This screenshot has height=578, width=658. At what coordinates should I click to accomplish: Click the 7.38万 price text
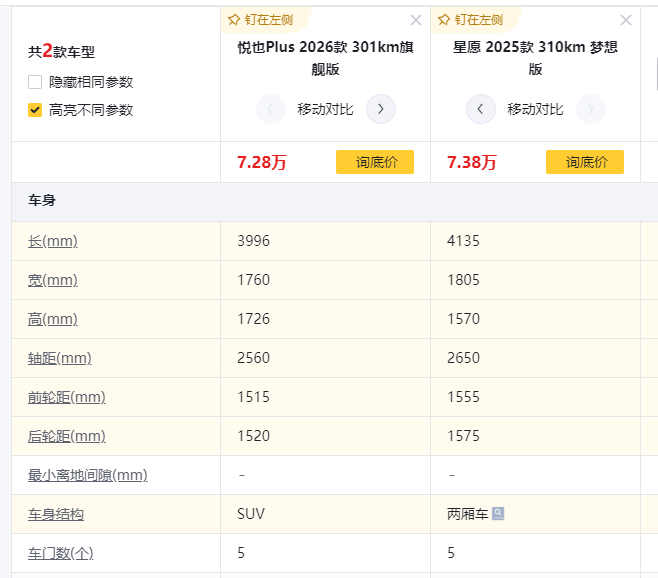[472, 162]
